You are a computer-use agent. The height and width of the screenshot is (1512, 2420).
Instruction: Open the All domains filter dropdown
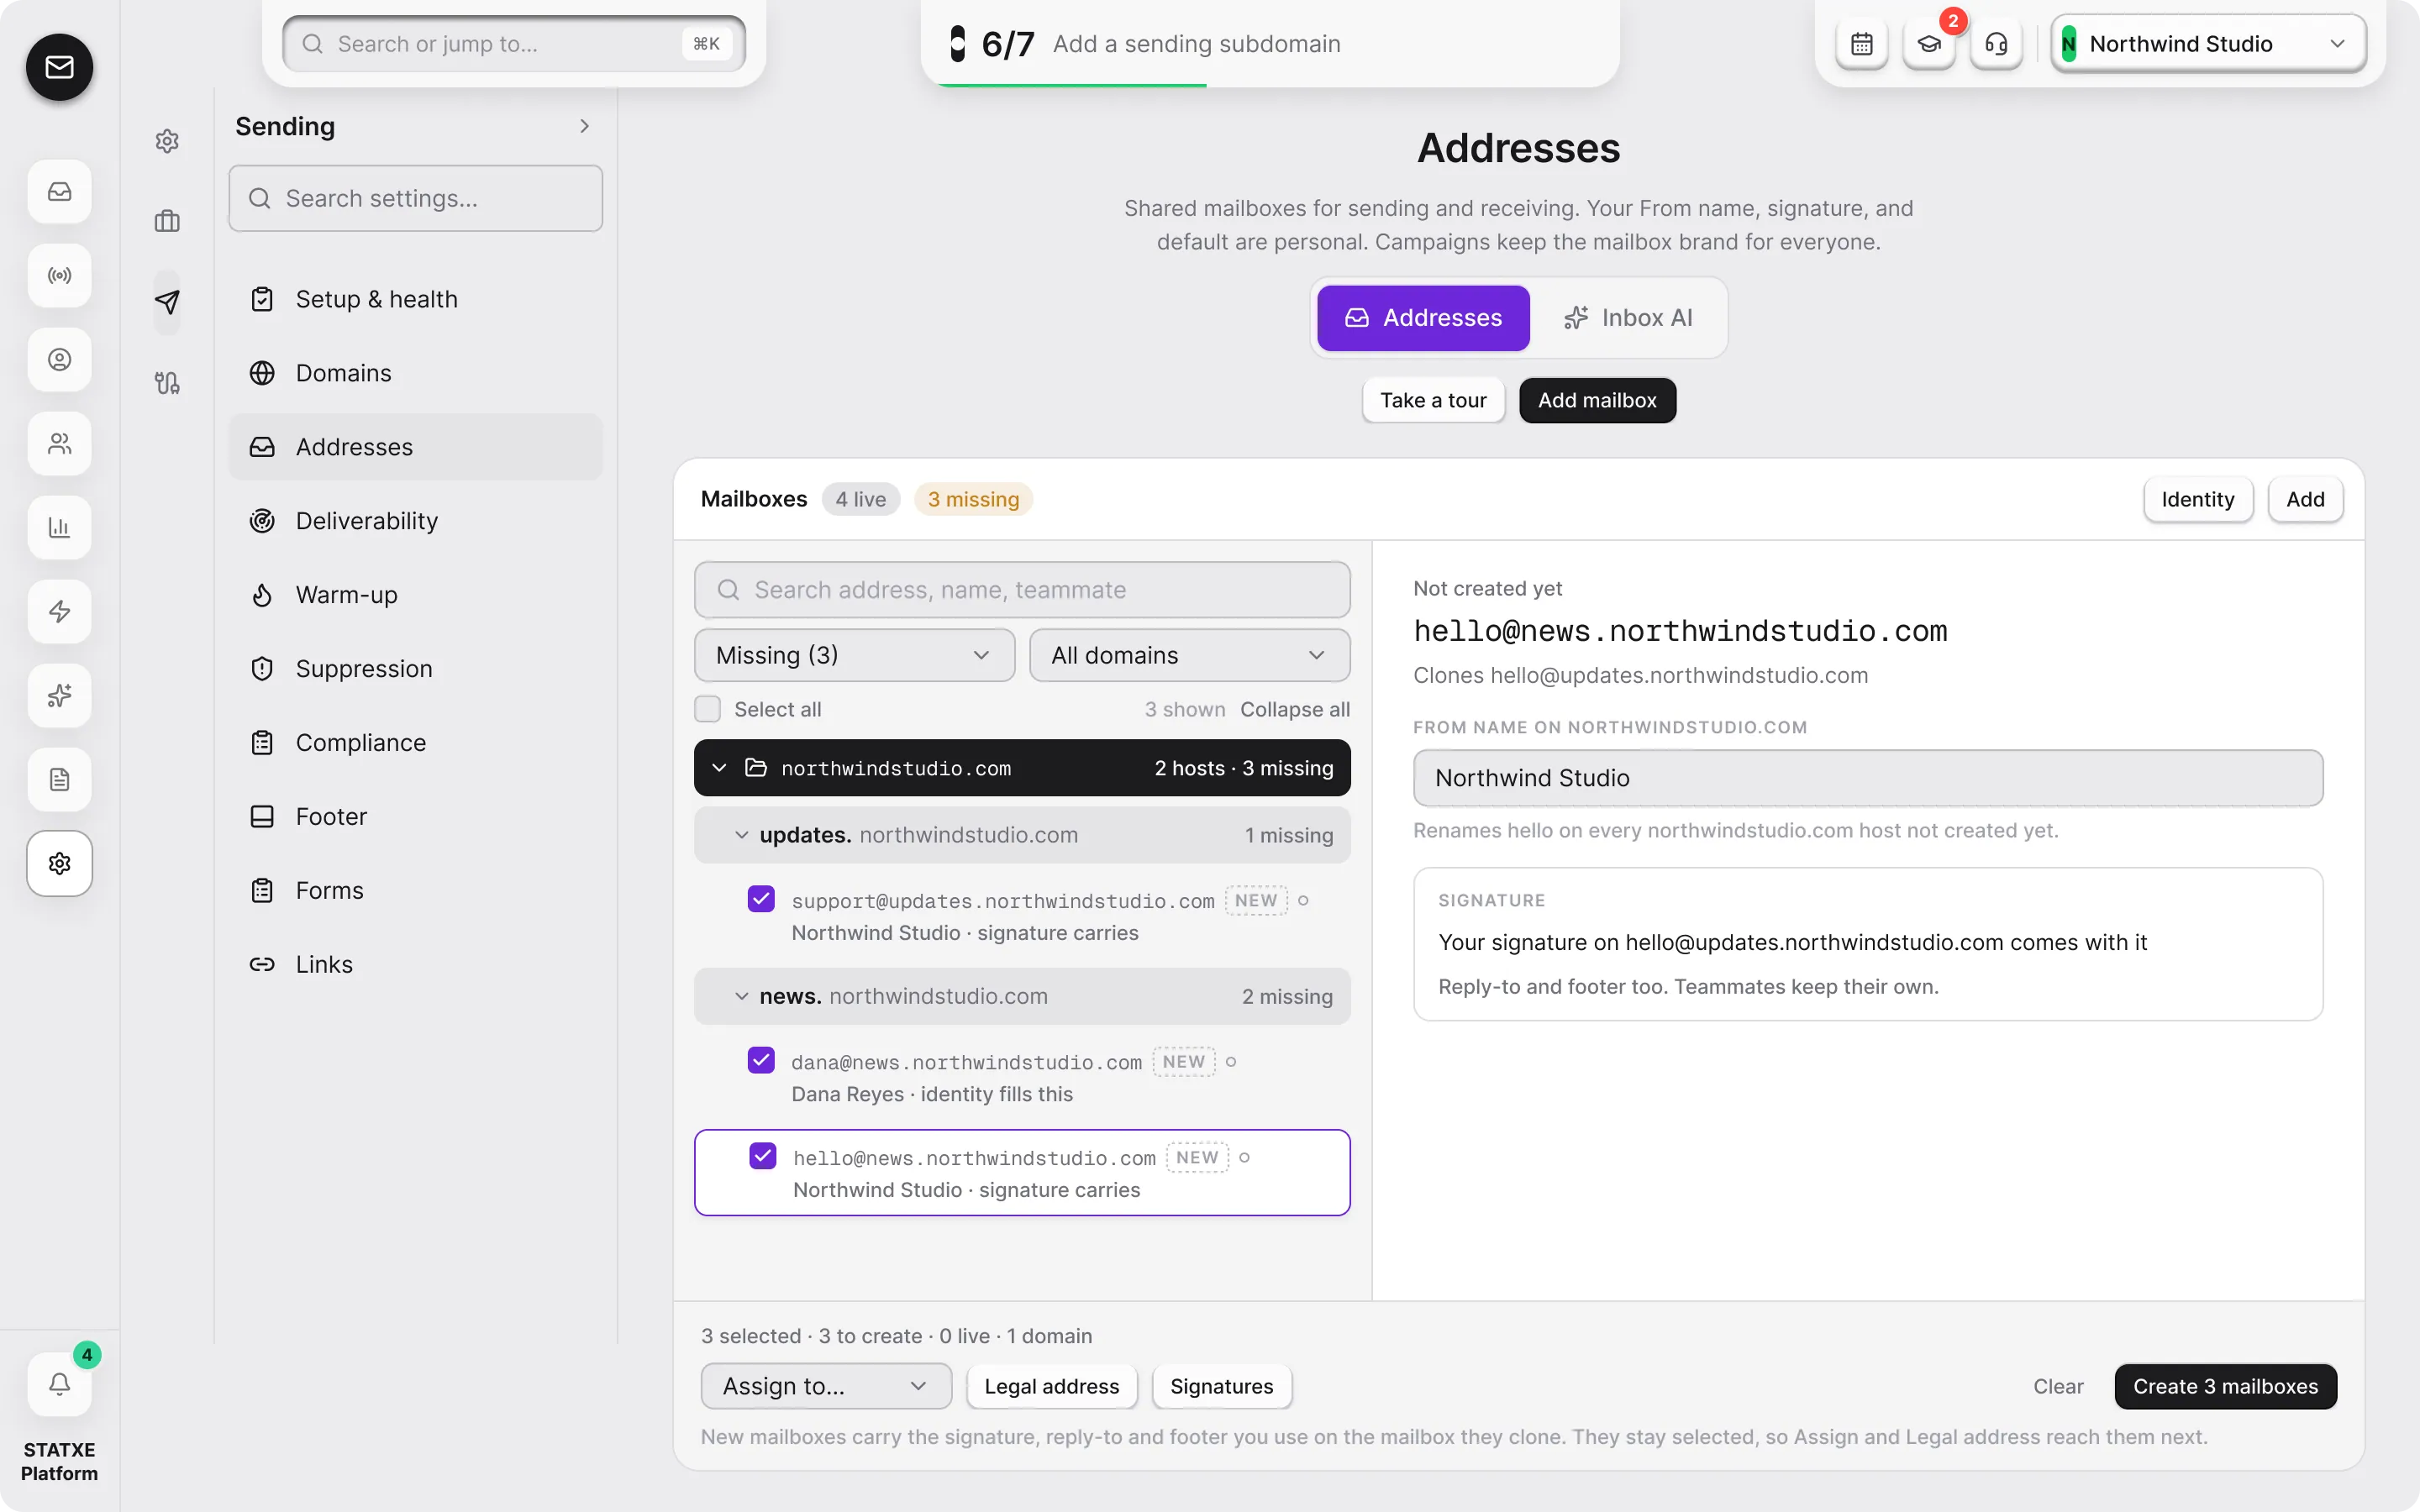1189,655
